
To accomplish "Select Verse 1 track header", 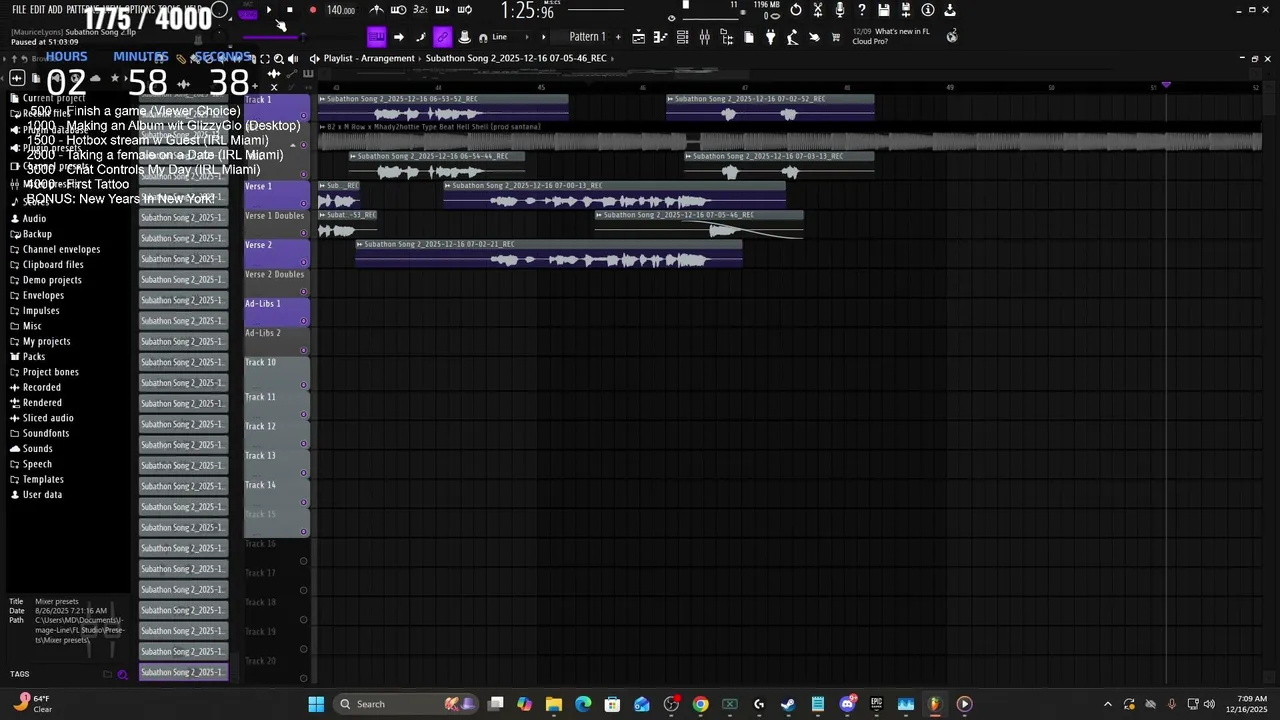I will coord(276,195).
